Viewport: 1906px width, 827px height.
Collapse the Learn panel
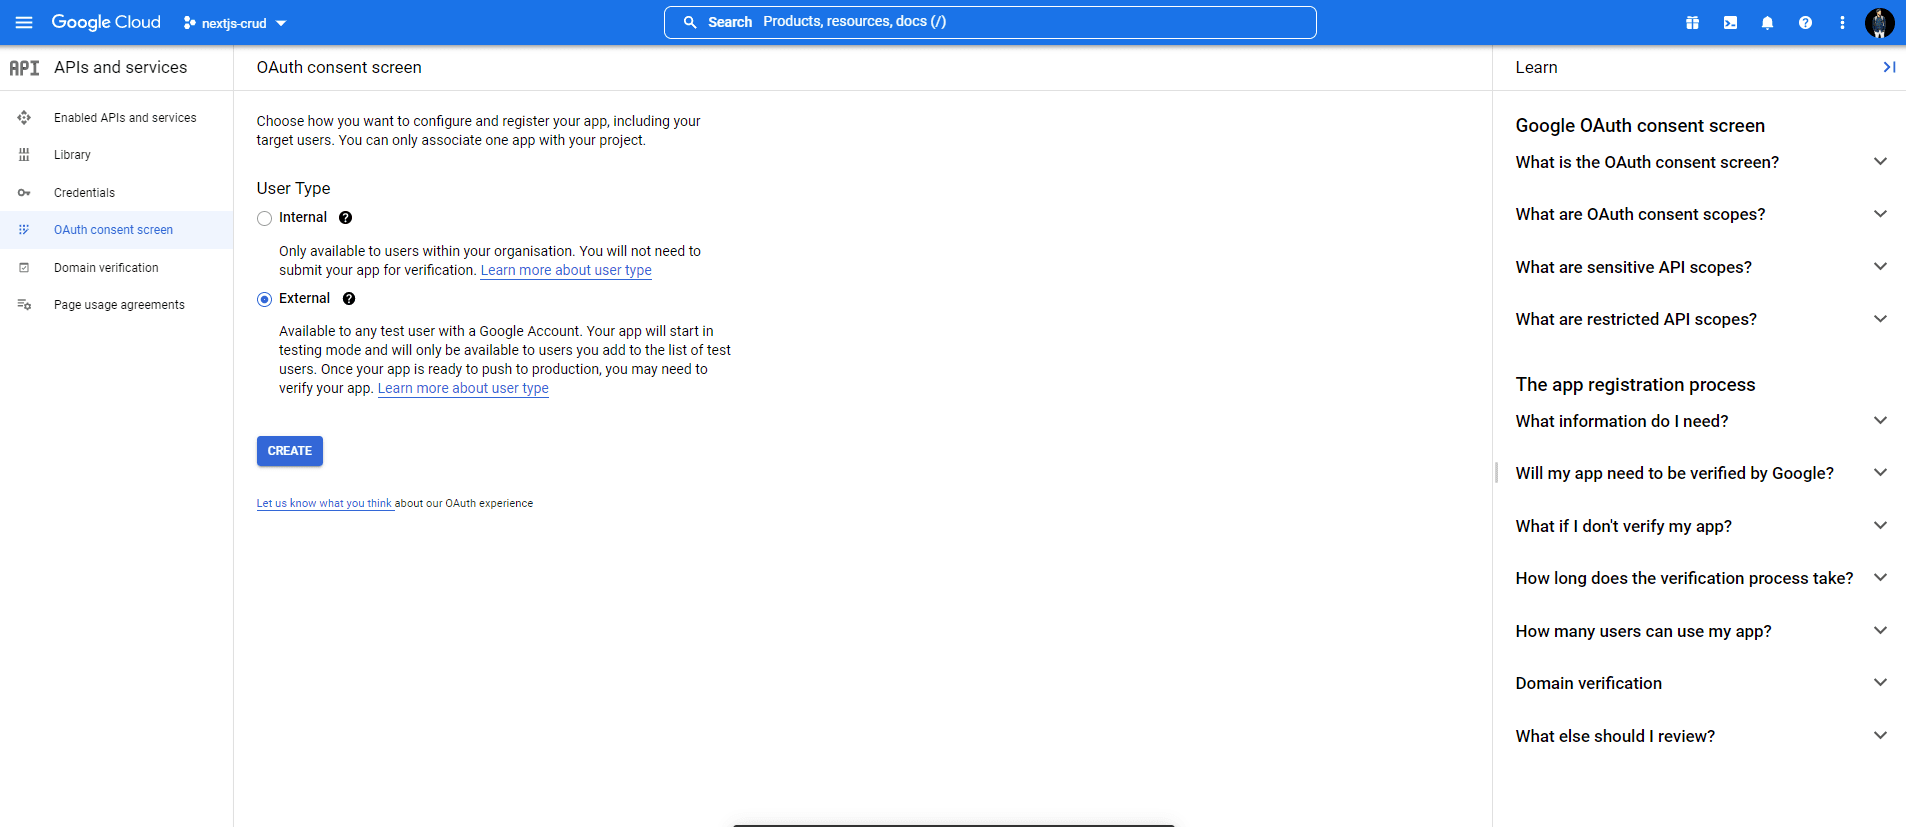coord(1888,67)
